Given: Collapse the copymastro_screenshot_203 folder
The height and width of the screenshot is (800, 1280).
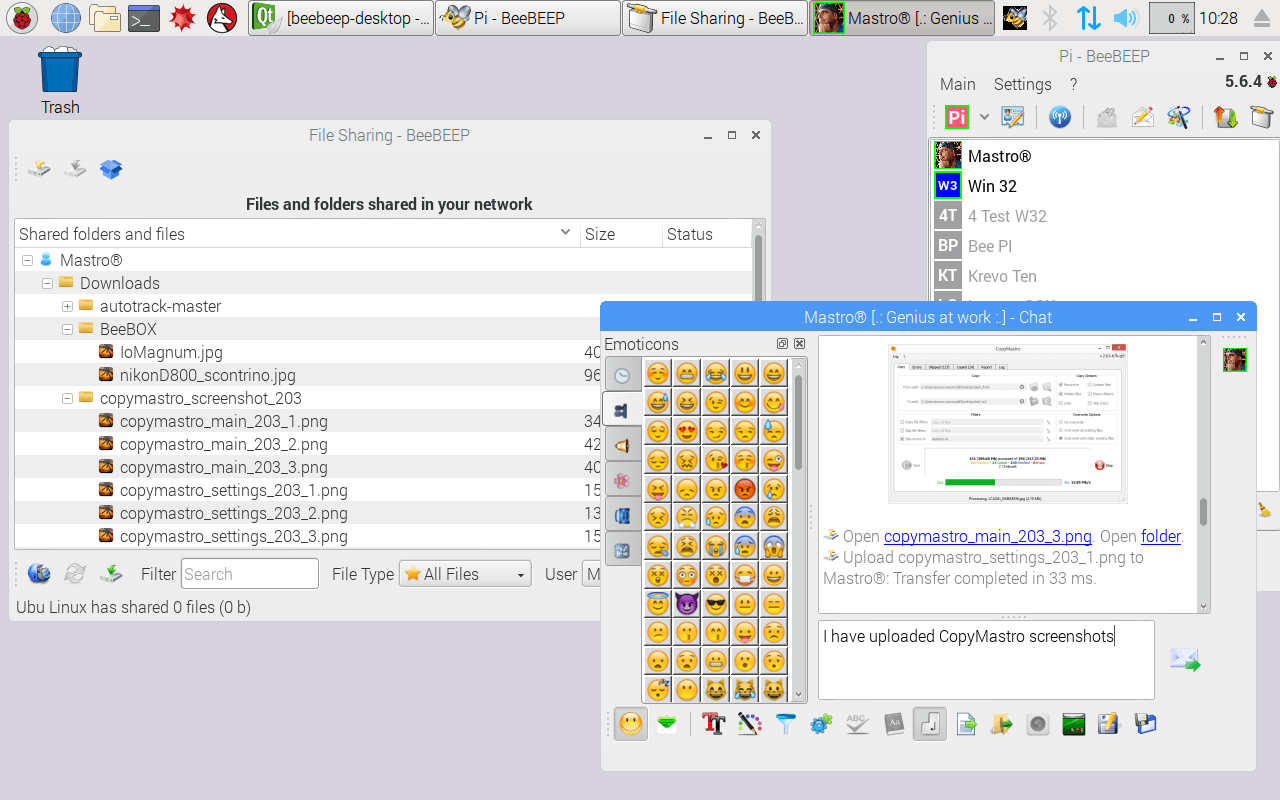Looking at the screenshot, I should 67,398.
